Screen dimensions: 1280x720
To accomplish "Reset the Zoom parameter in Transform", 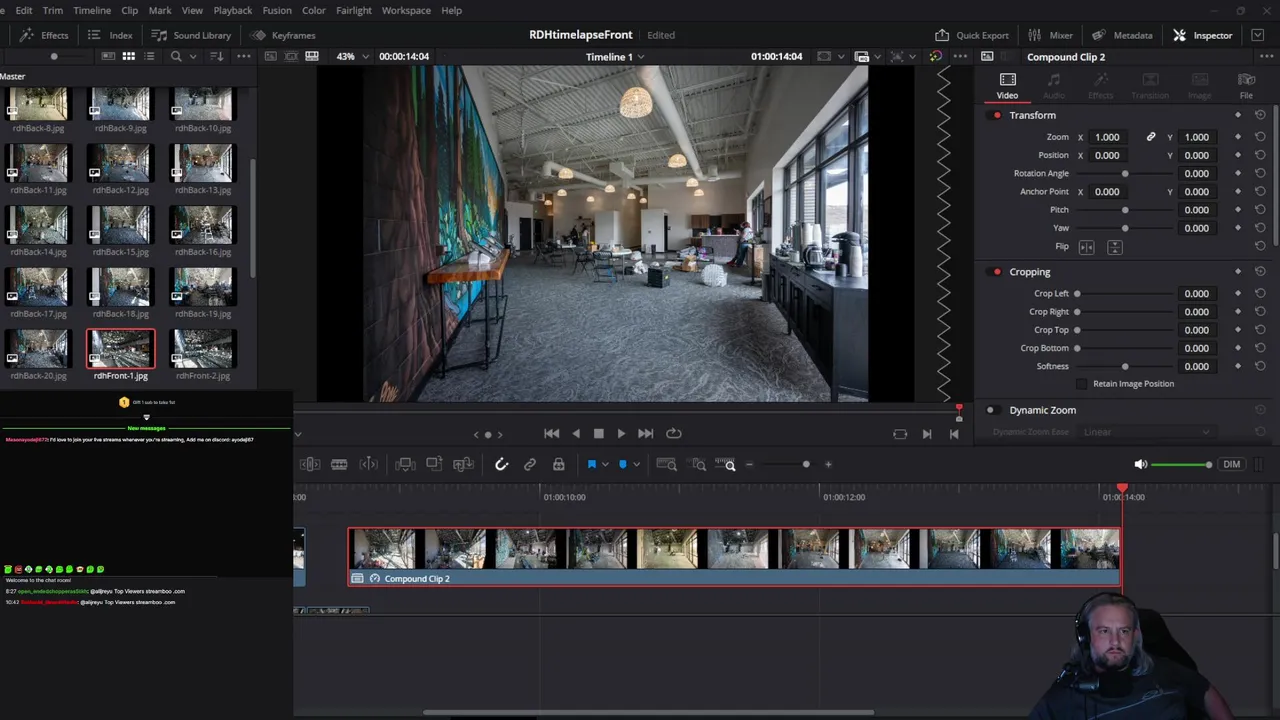I will 1260,137.
